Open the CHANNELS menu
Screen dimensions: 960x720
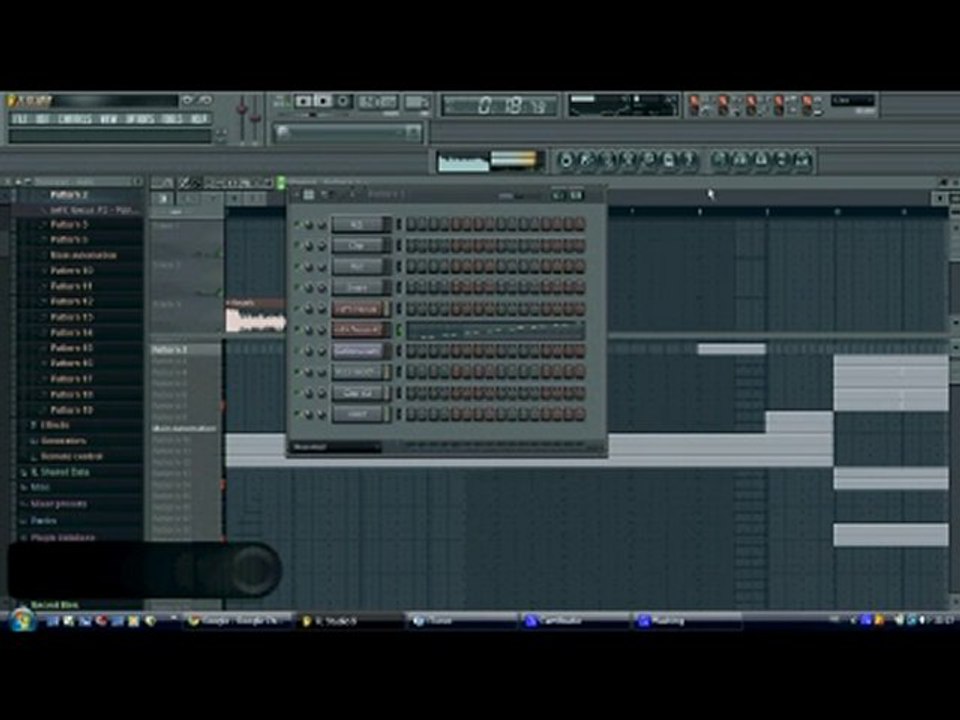point(75,119)
